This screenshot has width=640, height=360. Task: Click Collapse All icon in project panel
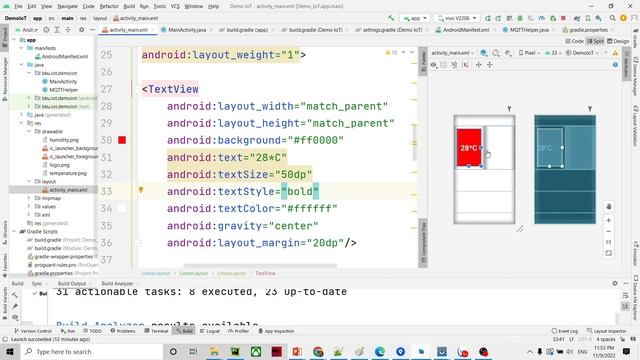click(x=68, y=30)
